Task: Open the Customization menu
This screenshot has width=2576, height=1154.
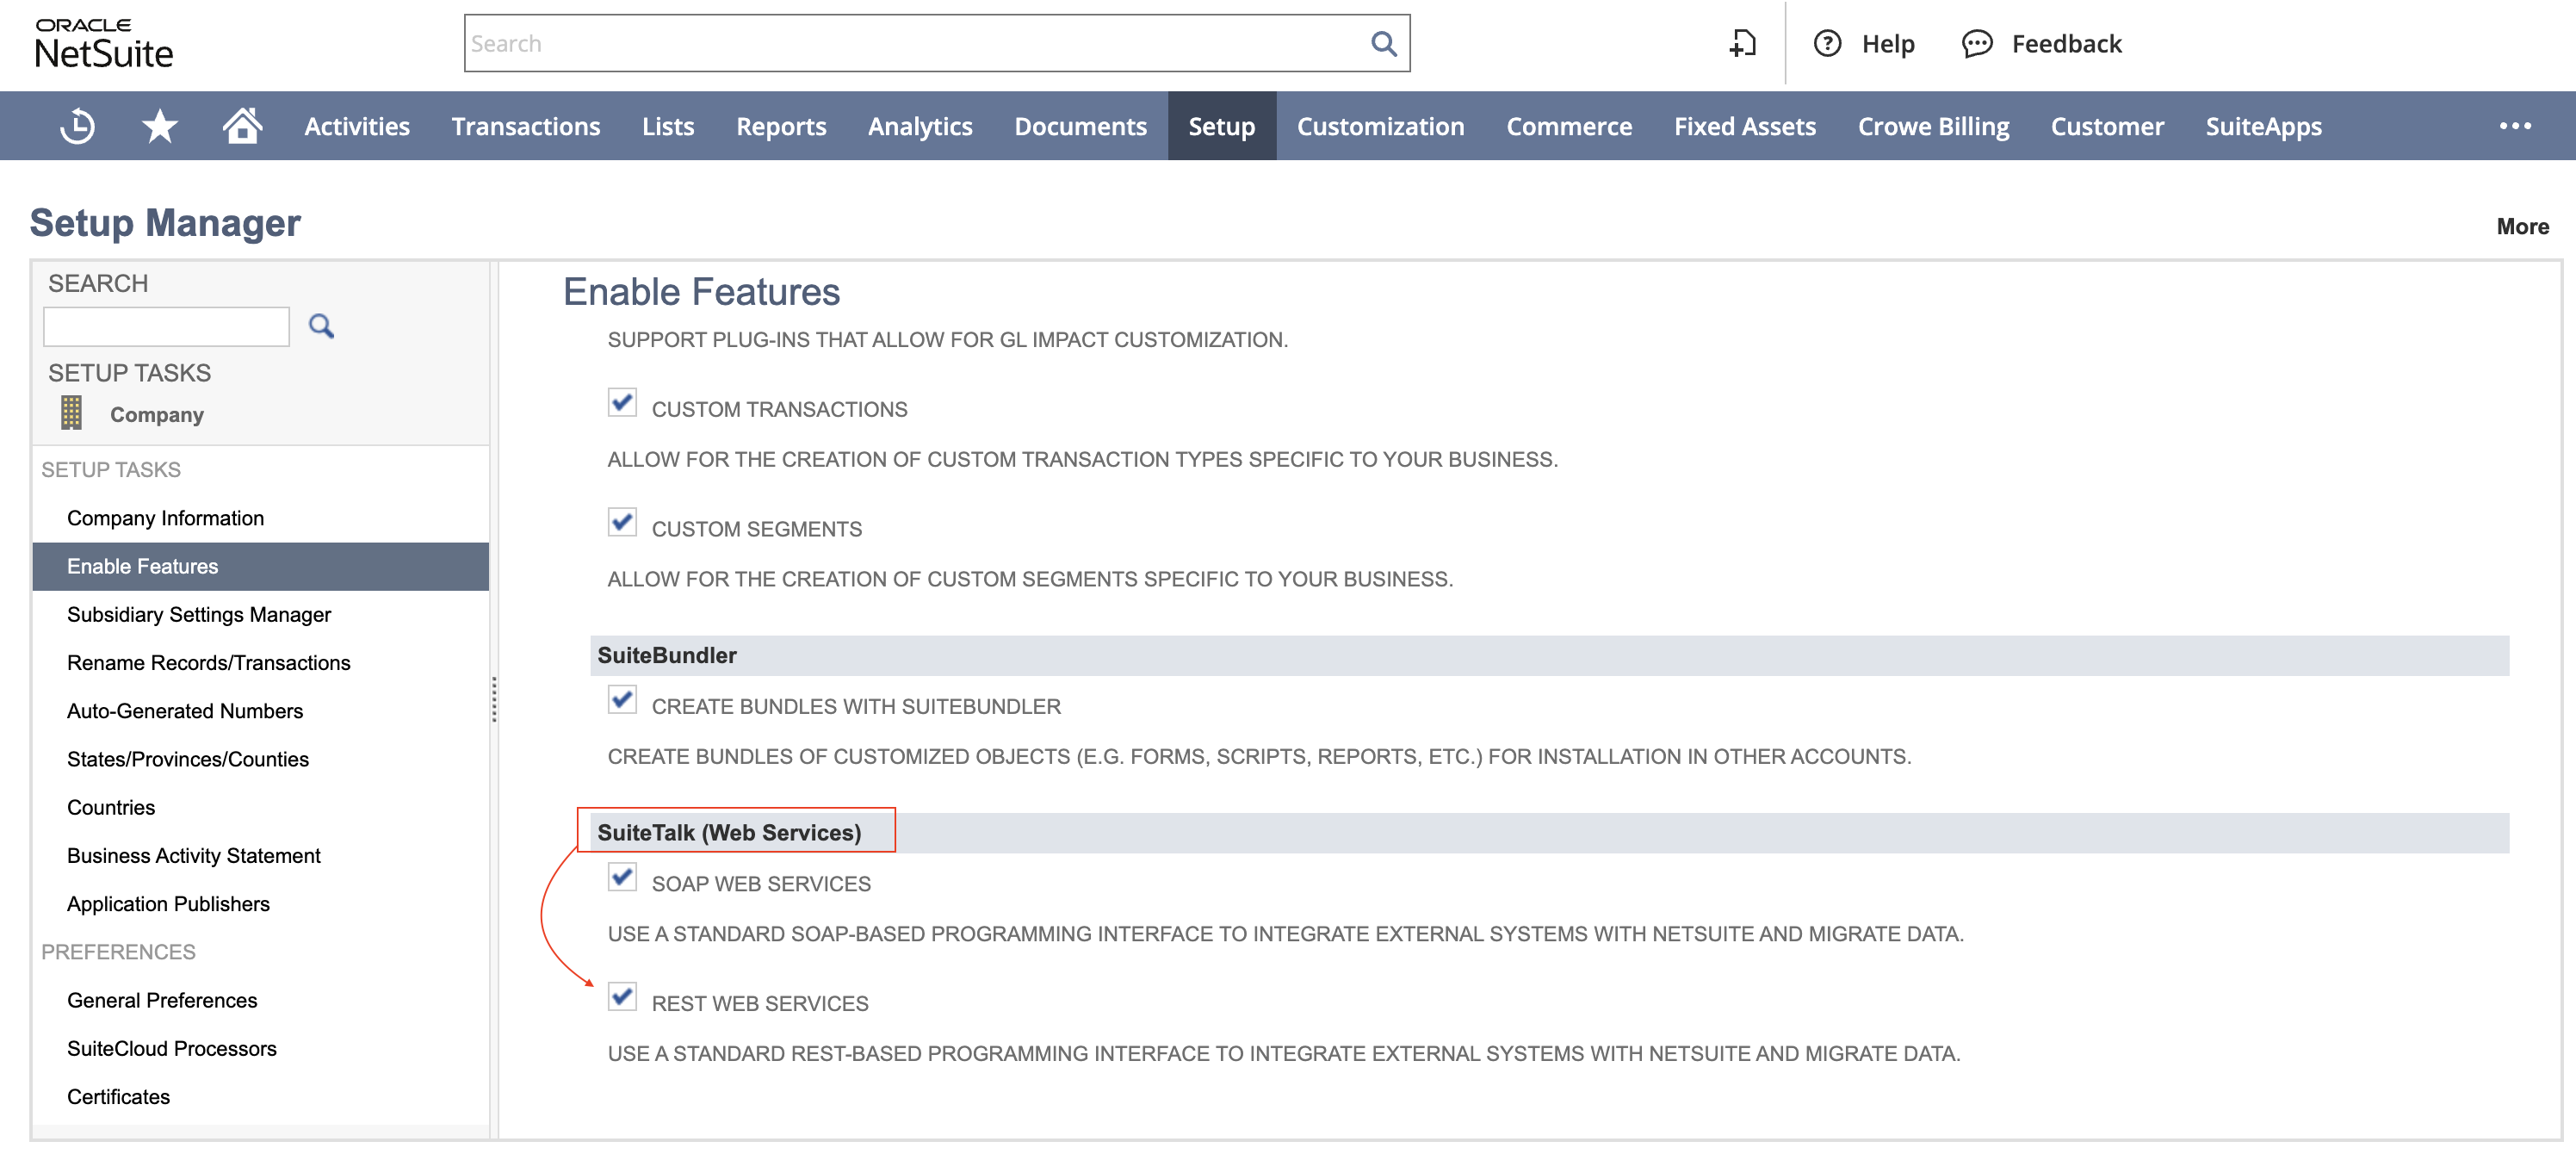Action: tap(1380, 126)
